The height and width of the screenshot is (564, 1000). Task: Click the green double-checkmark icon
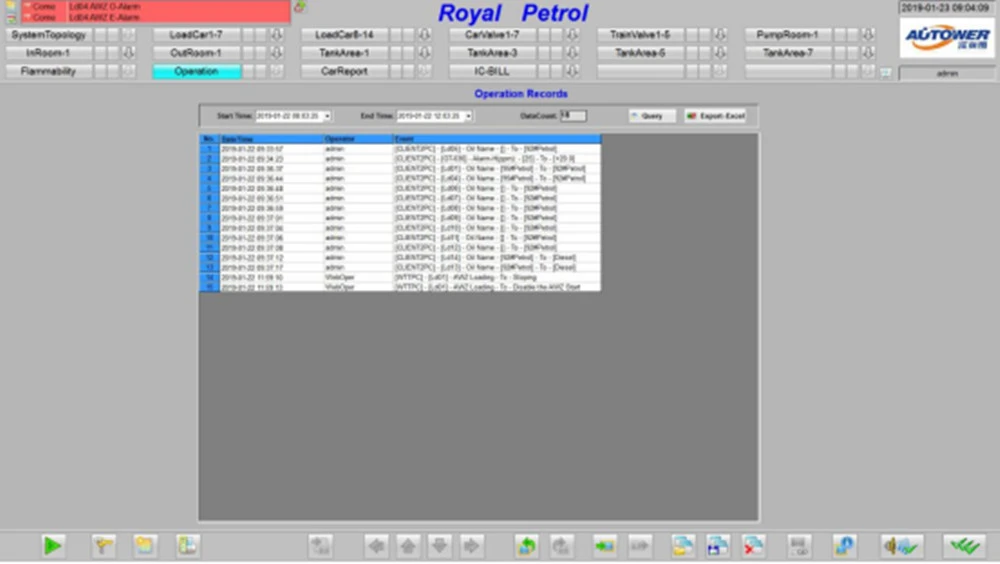click(x=964, y=546)
